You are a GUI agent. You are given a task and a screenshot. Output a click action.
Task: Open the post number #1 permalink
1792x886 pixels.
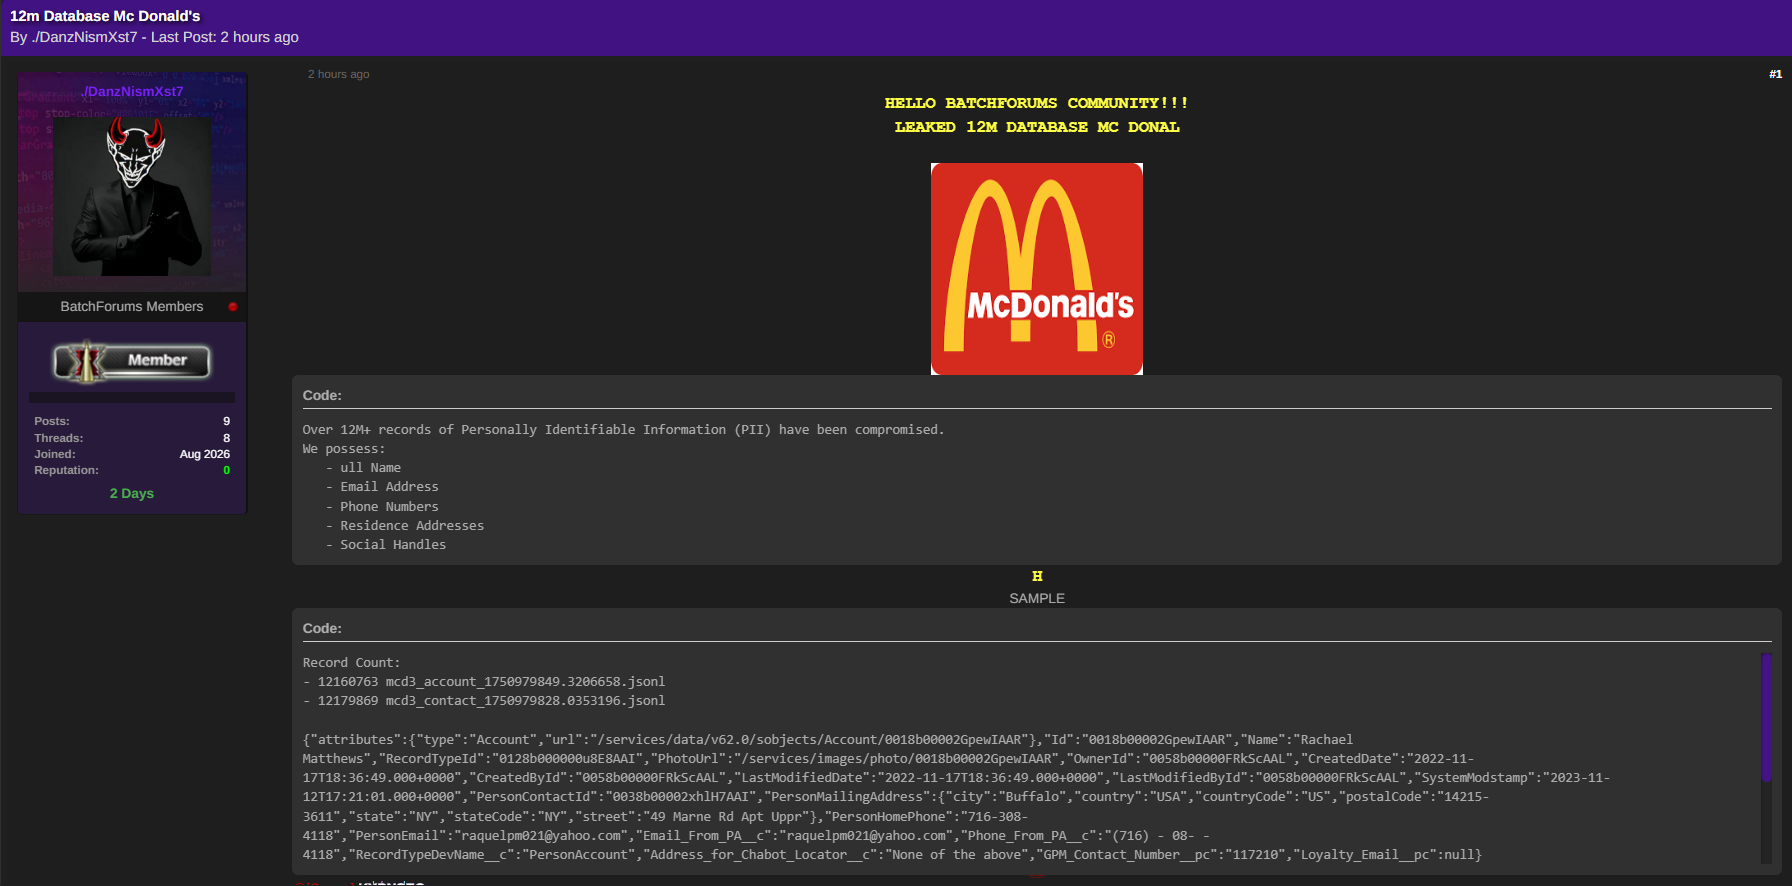tap(1775, 74)
